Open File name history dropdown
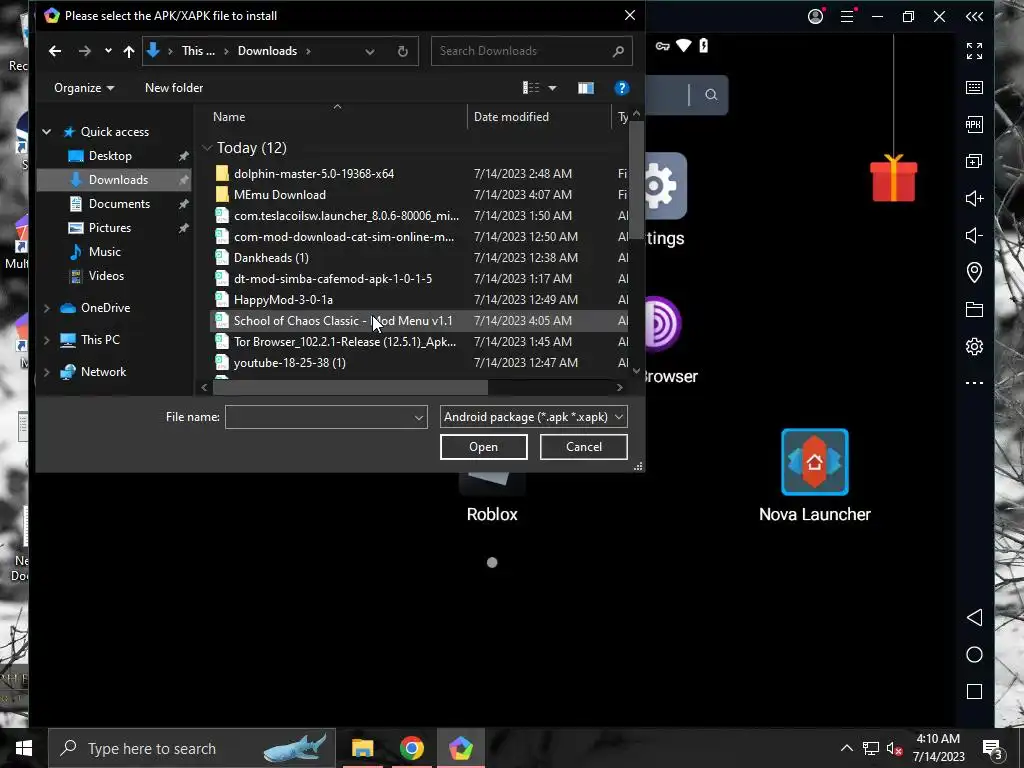The image size is (1024, 768). tap(419, 417)
